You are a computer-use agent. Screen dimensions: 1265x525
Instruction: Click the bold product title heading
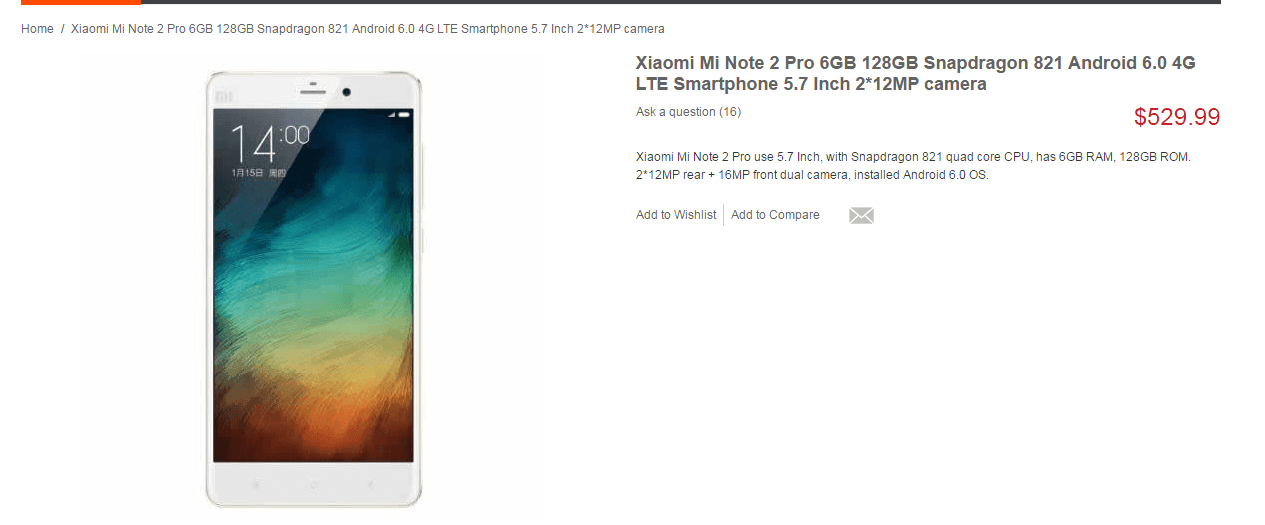coord(916,73)
